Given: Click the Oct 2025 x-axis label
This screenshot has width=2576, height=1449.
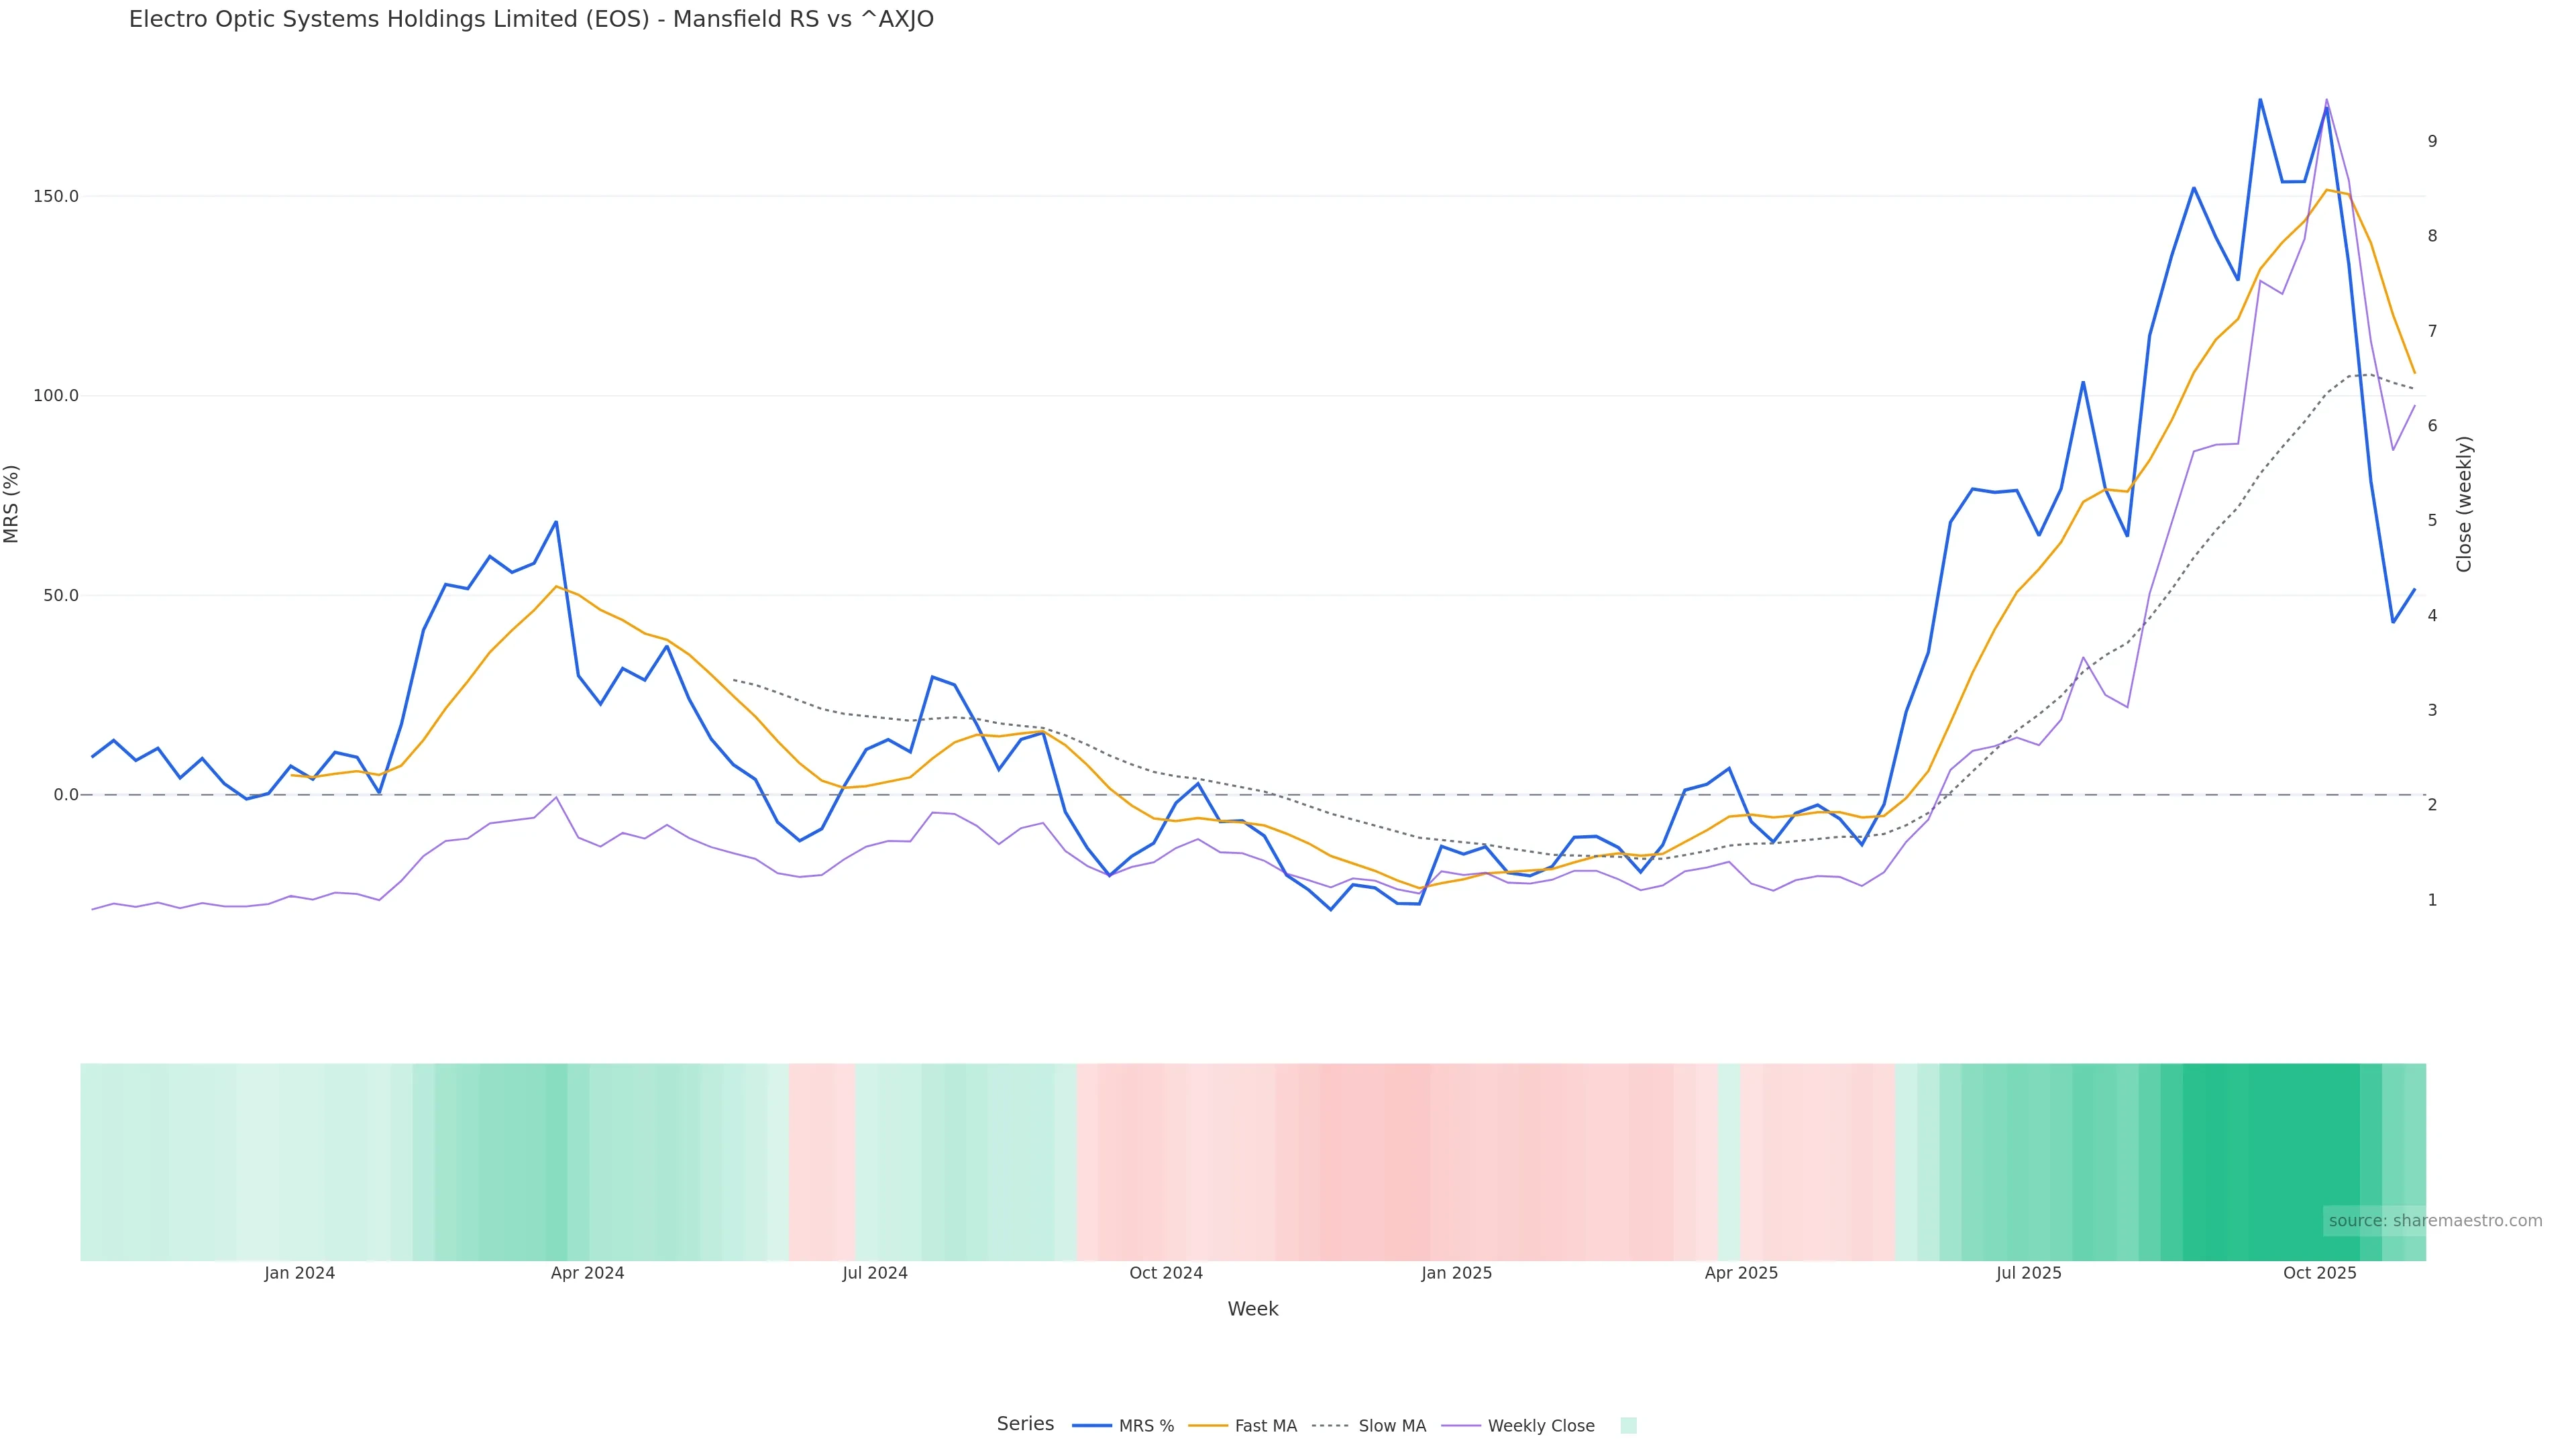Looking at the screenshot, I should point(2319,1273).
